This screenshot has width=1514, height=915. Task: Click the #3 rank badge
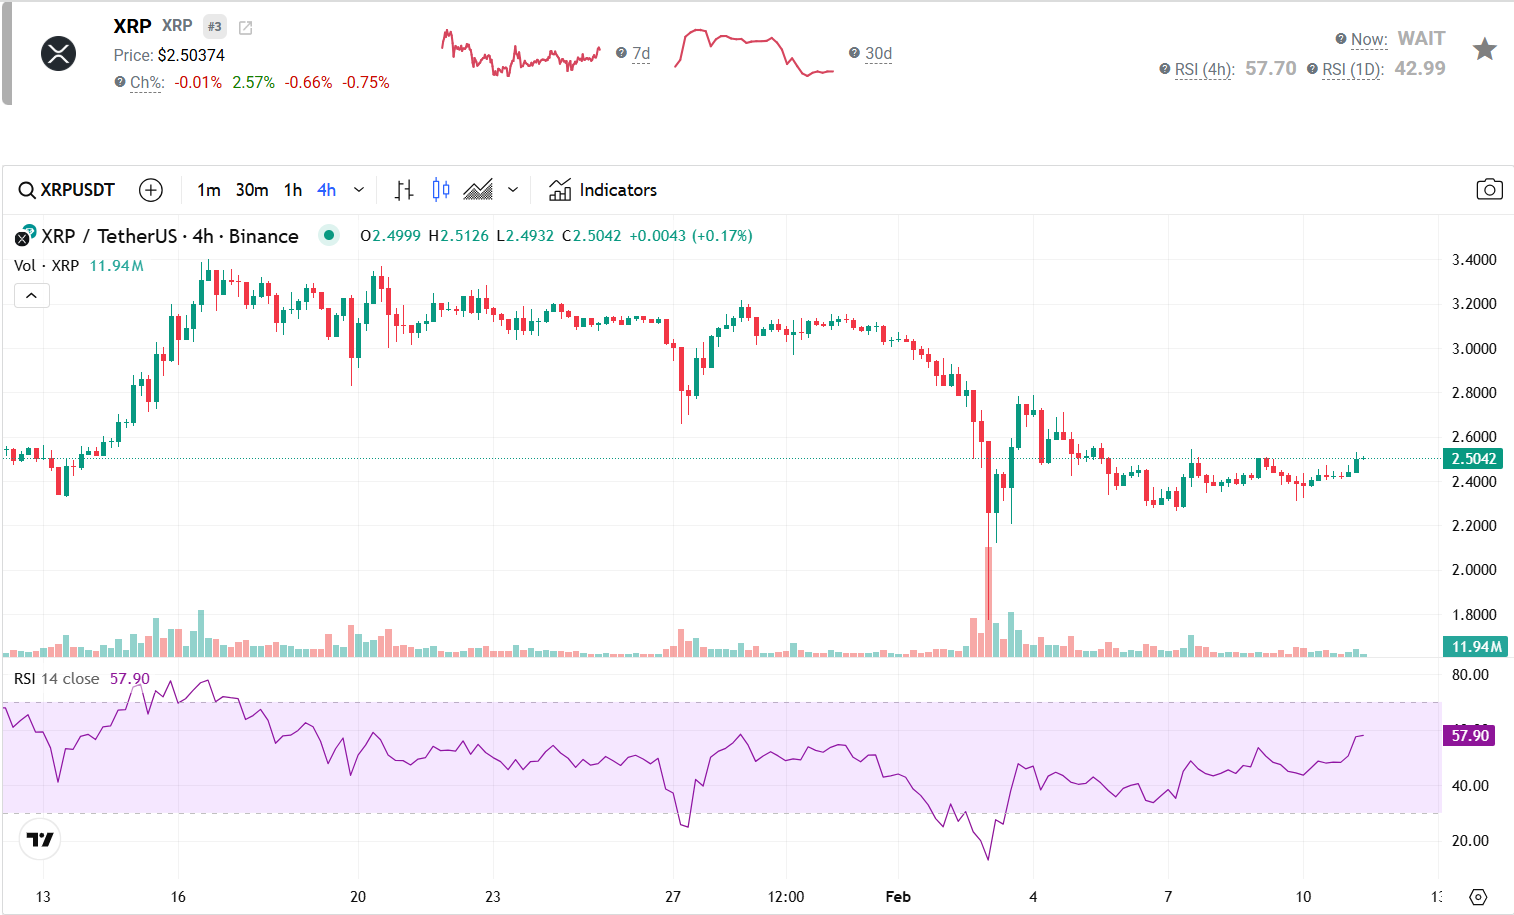215,27
